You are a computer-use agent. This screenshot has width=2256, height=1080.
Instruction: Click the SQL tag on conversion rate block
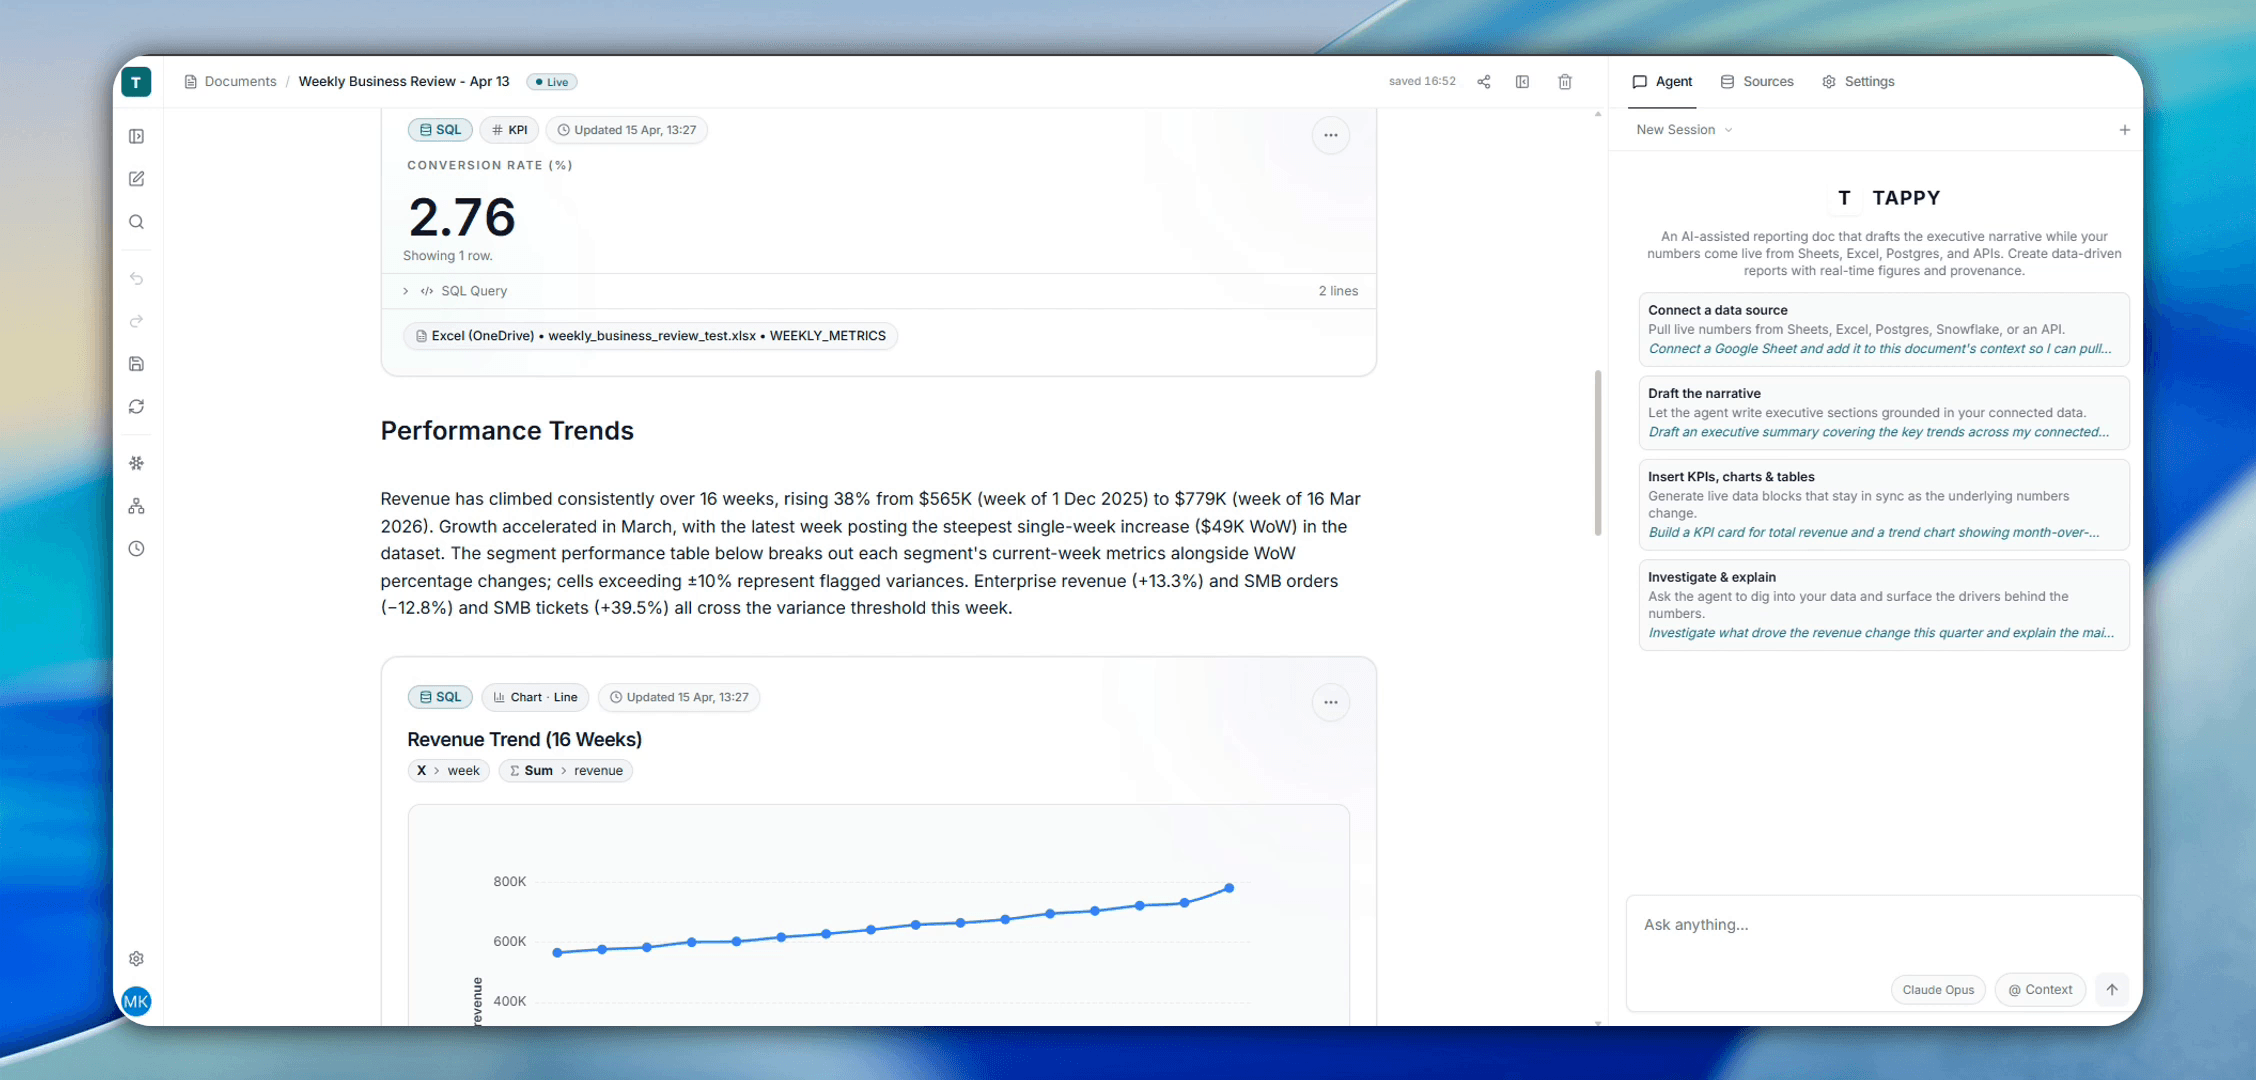point(440,130)
